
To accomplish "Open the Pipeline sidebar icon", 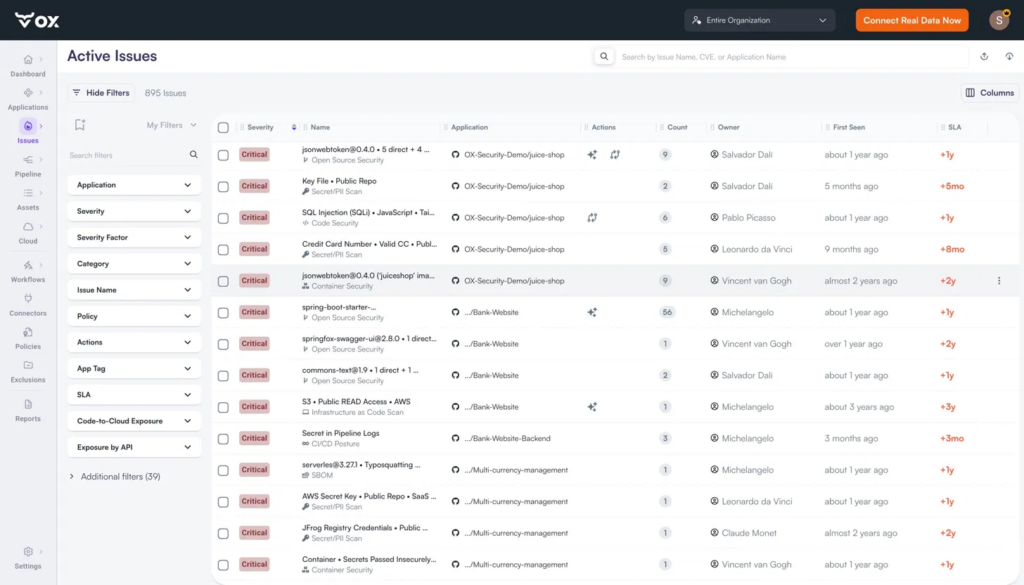I will [28, 160].
